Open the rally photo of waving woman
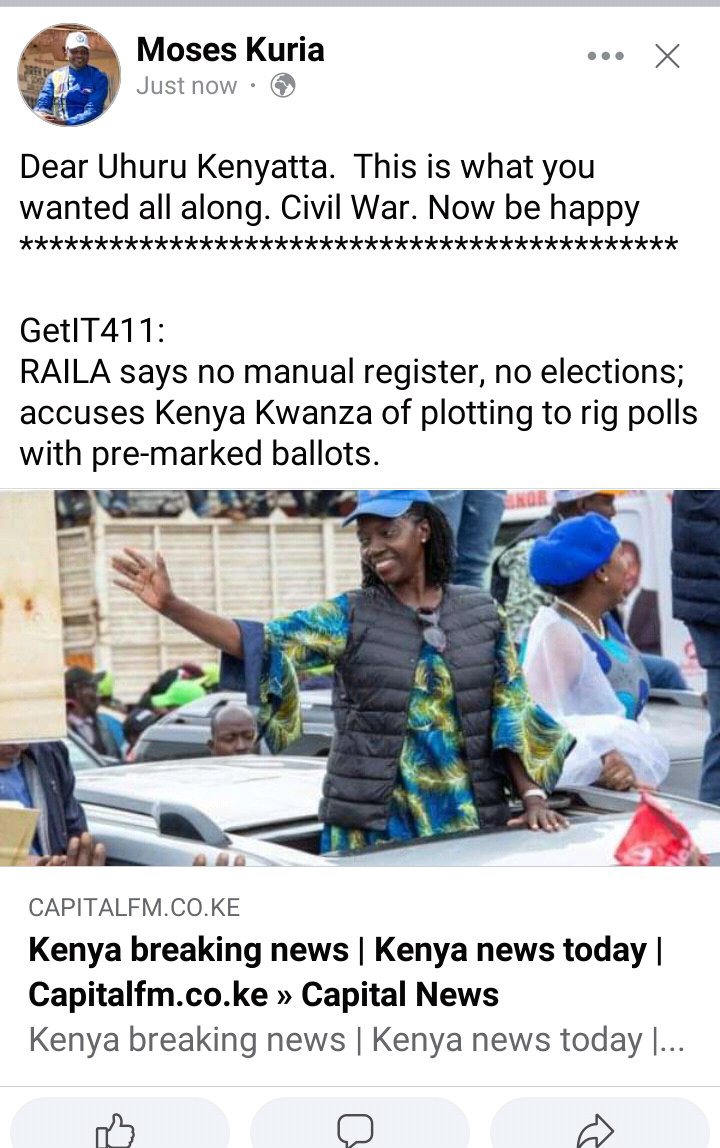Viewport: 720px width, 1148px height. click(x=360, y=678)
